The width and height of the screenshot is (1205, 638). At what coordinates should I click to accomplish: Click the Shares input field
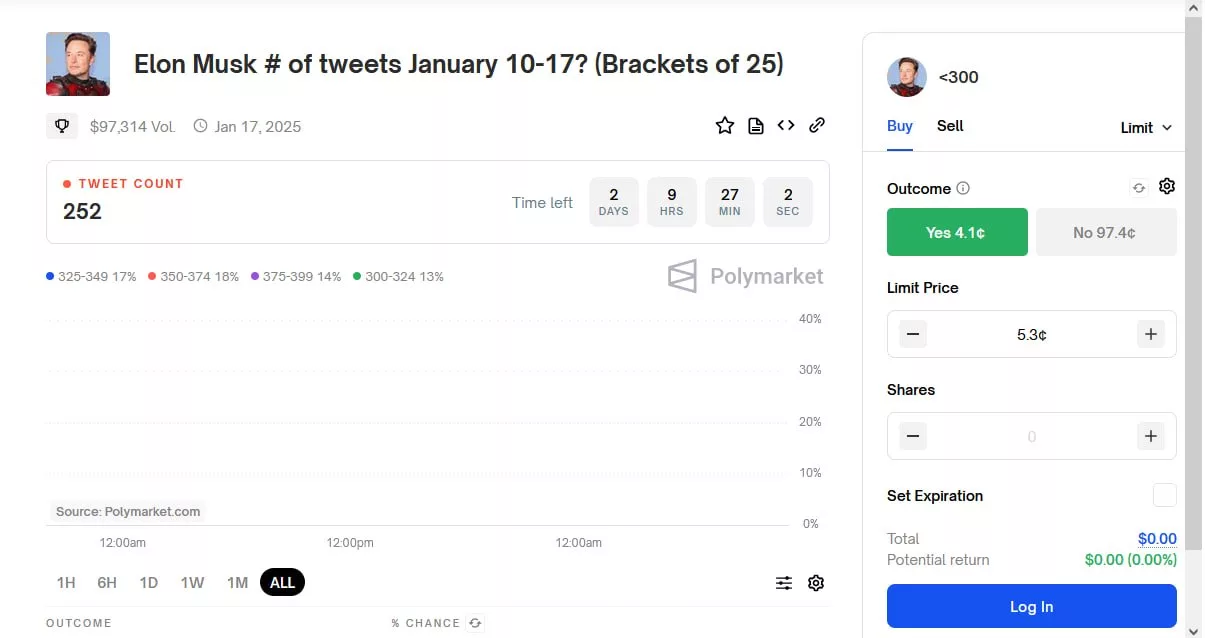click(1032, 436)
